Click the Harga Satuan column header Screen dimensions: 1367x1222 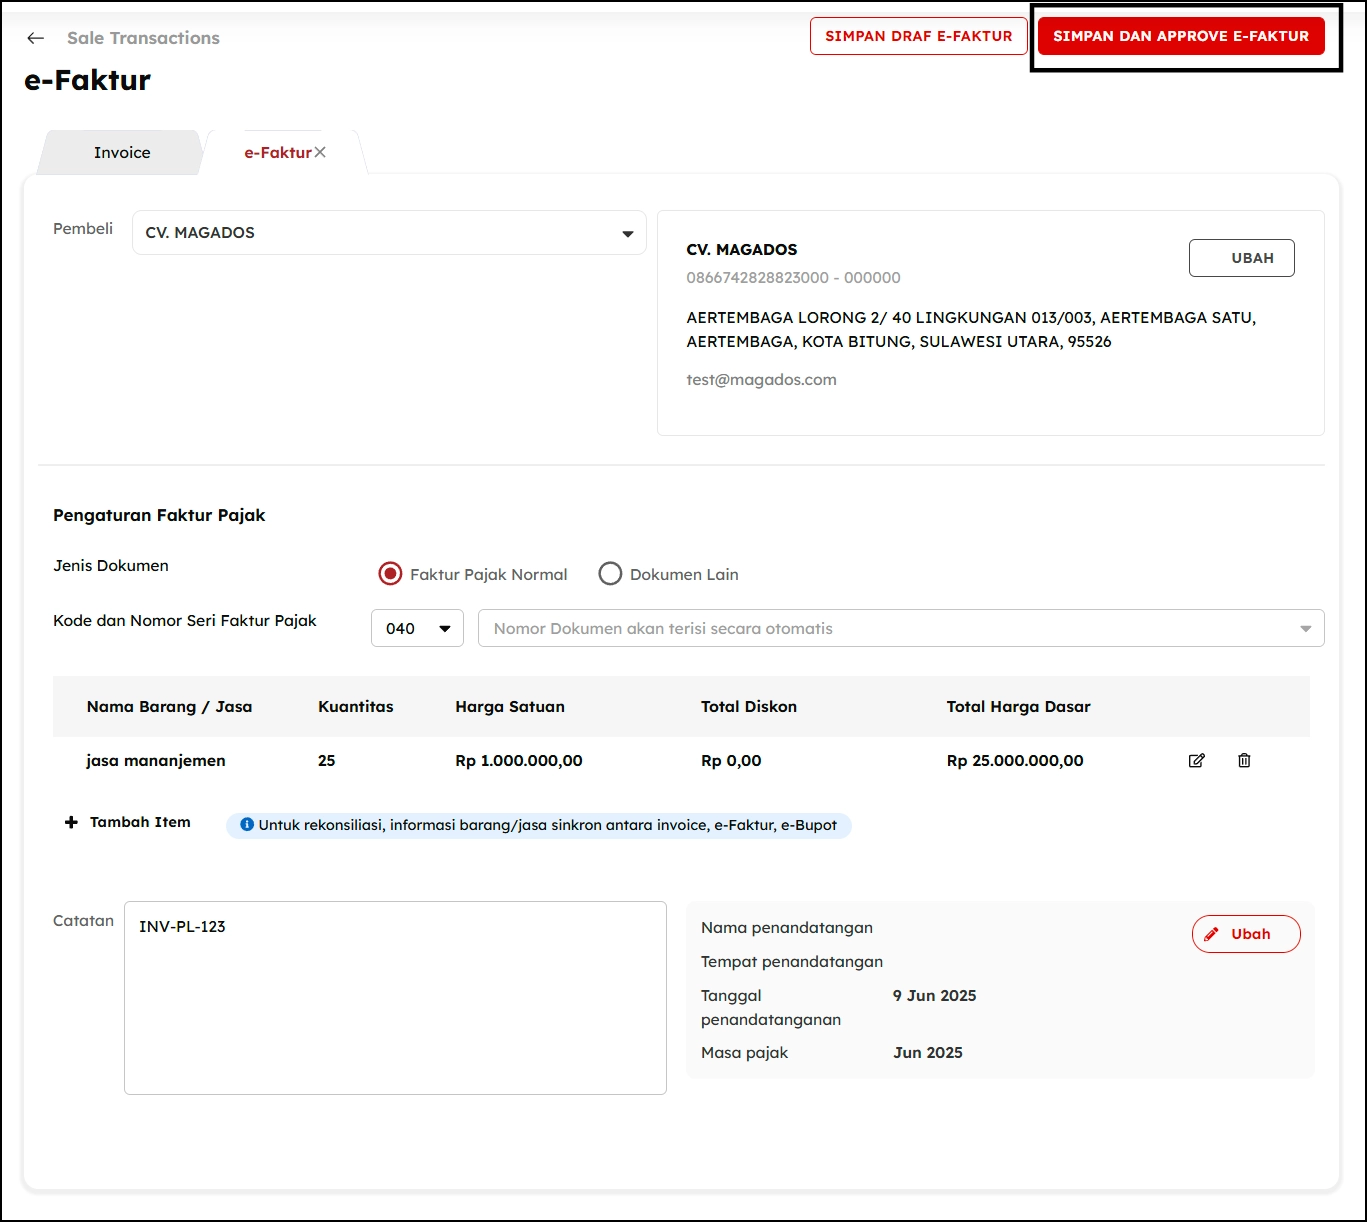click(x=510, y=706)
